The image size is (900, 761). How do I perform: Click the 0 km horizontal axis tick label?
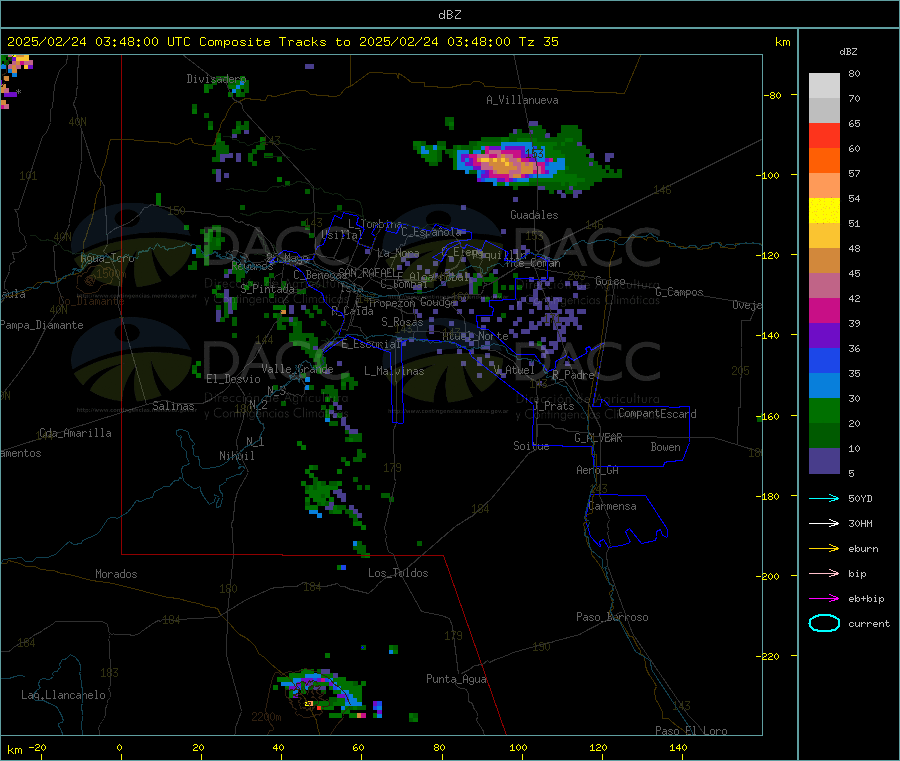[119, 747]
